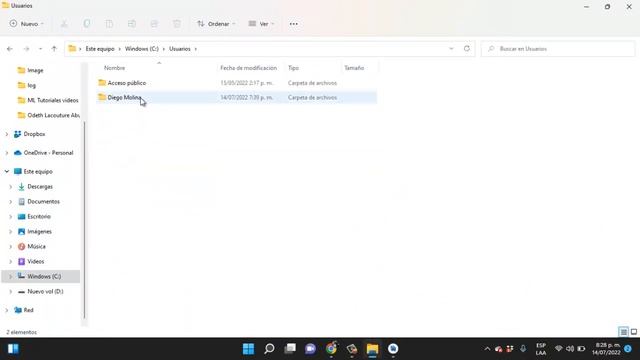Select OneDrive - Personal in sidebar
The image size is (640, 360).
[48, 153]
